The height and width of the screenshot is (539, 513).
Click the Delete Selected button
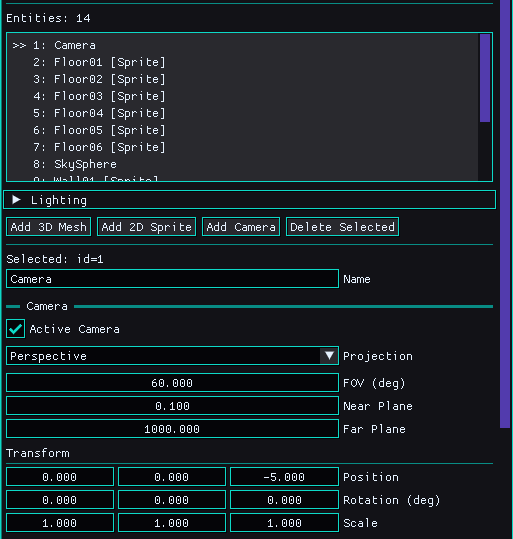(342, 227)
